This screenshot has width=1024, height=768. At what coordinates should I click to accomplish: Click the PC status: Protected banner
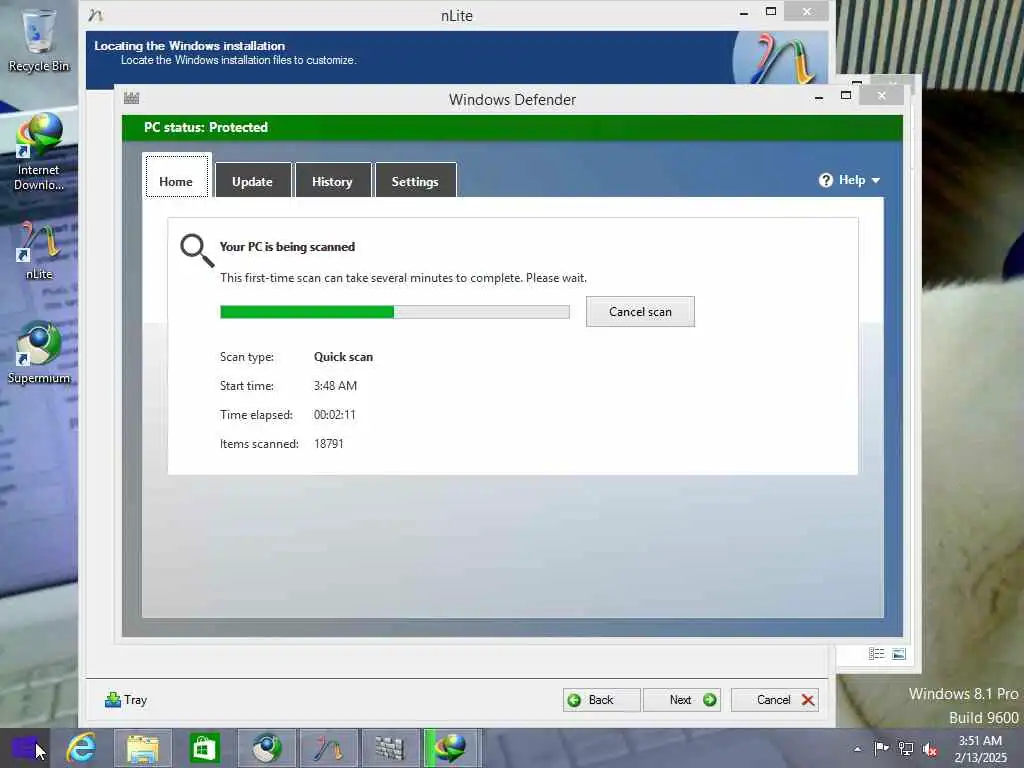[512, 127]
